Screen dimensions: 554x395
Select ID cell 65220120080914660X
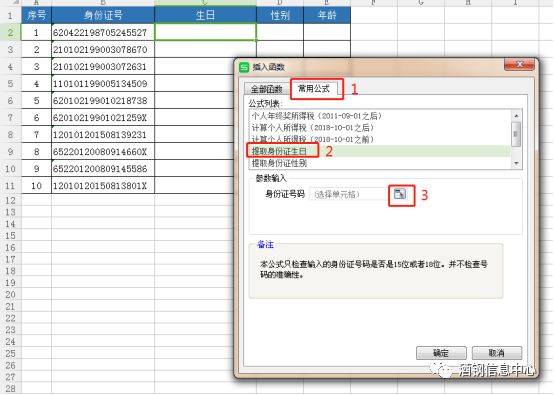pyautogui.click(x=103, y=151)
